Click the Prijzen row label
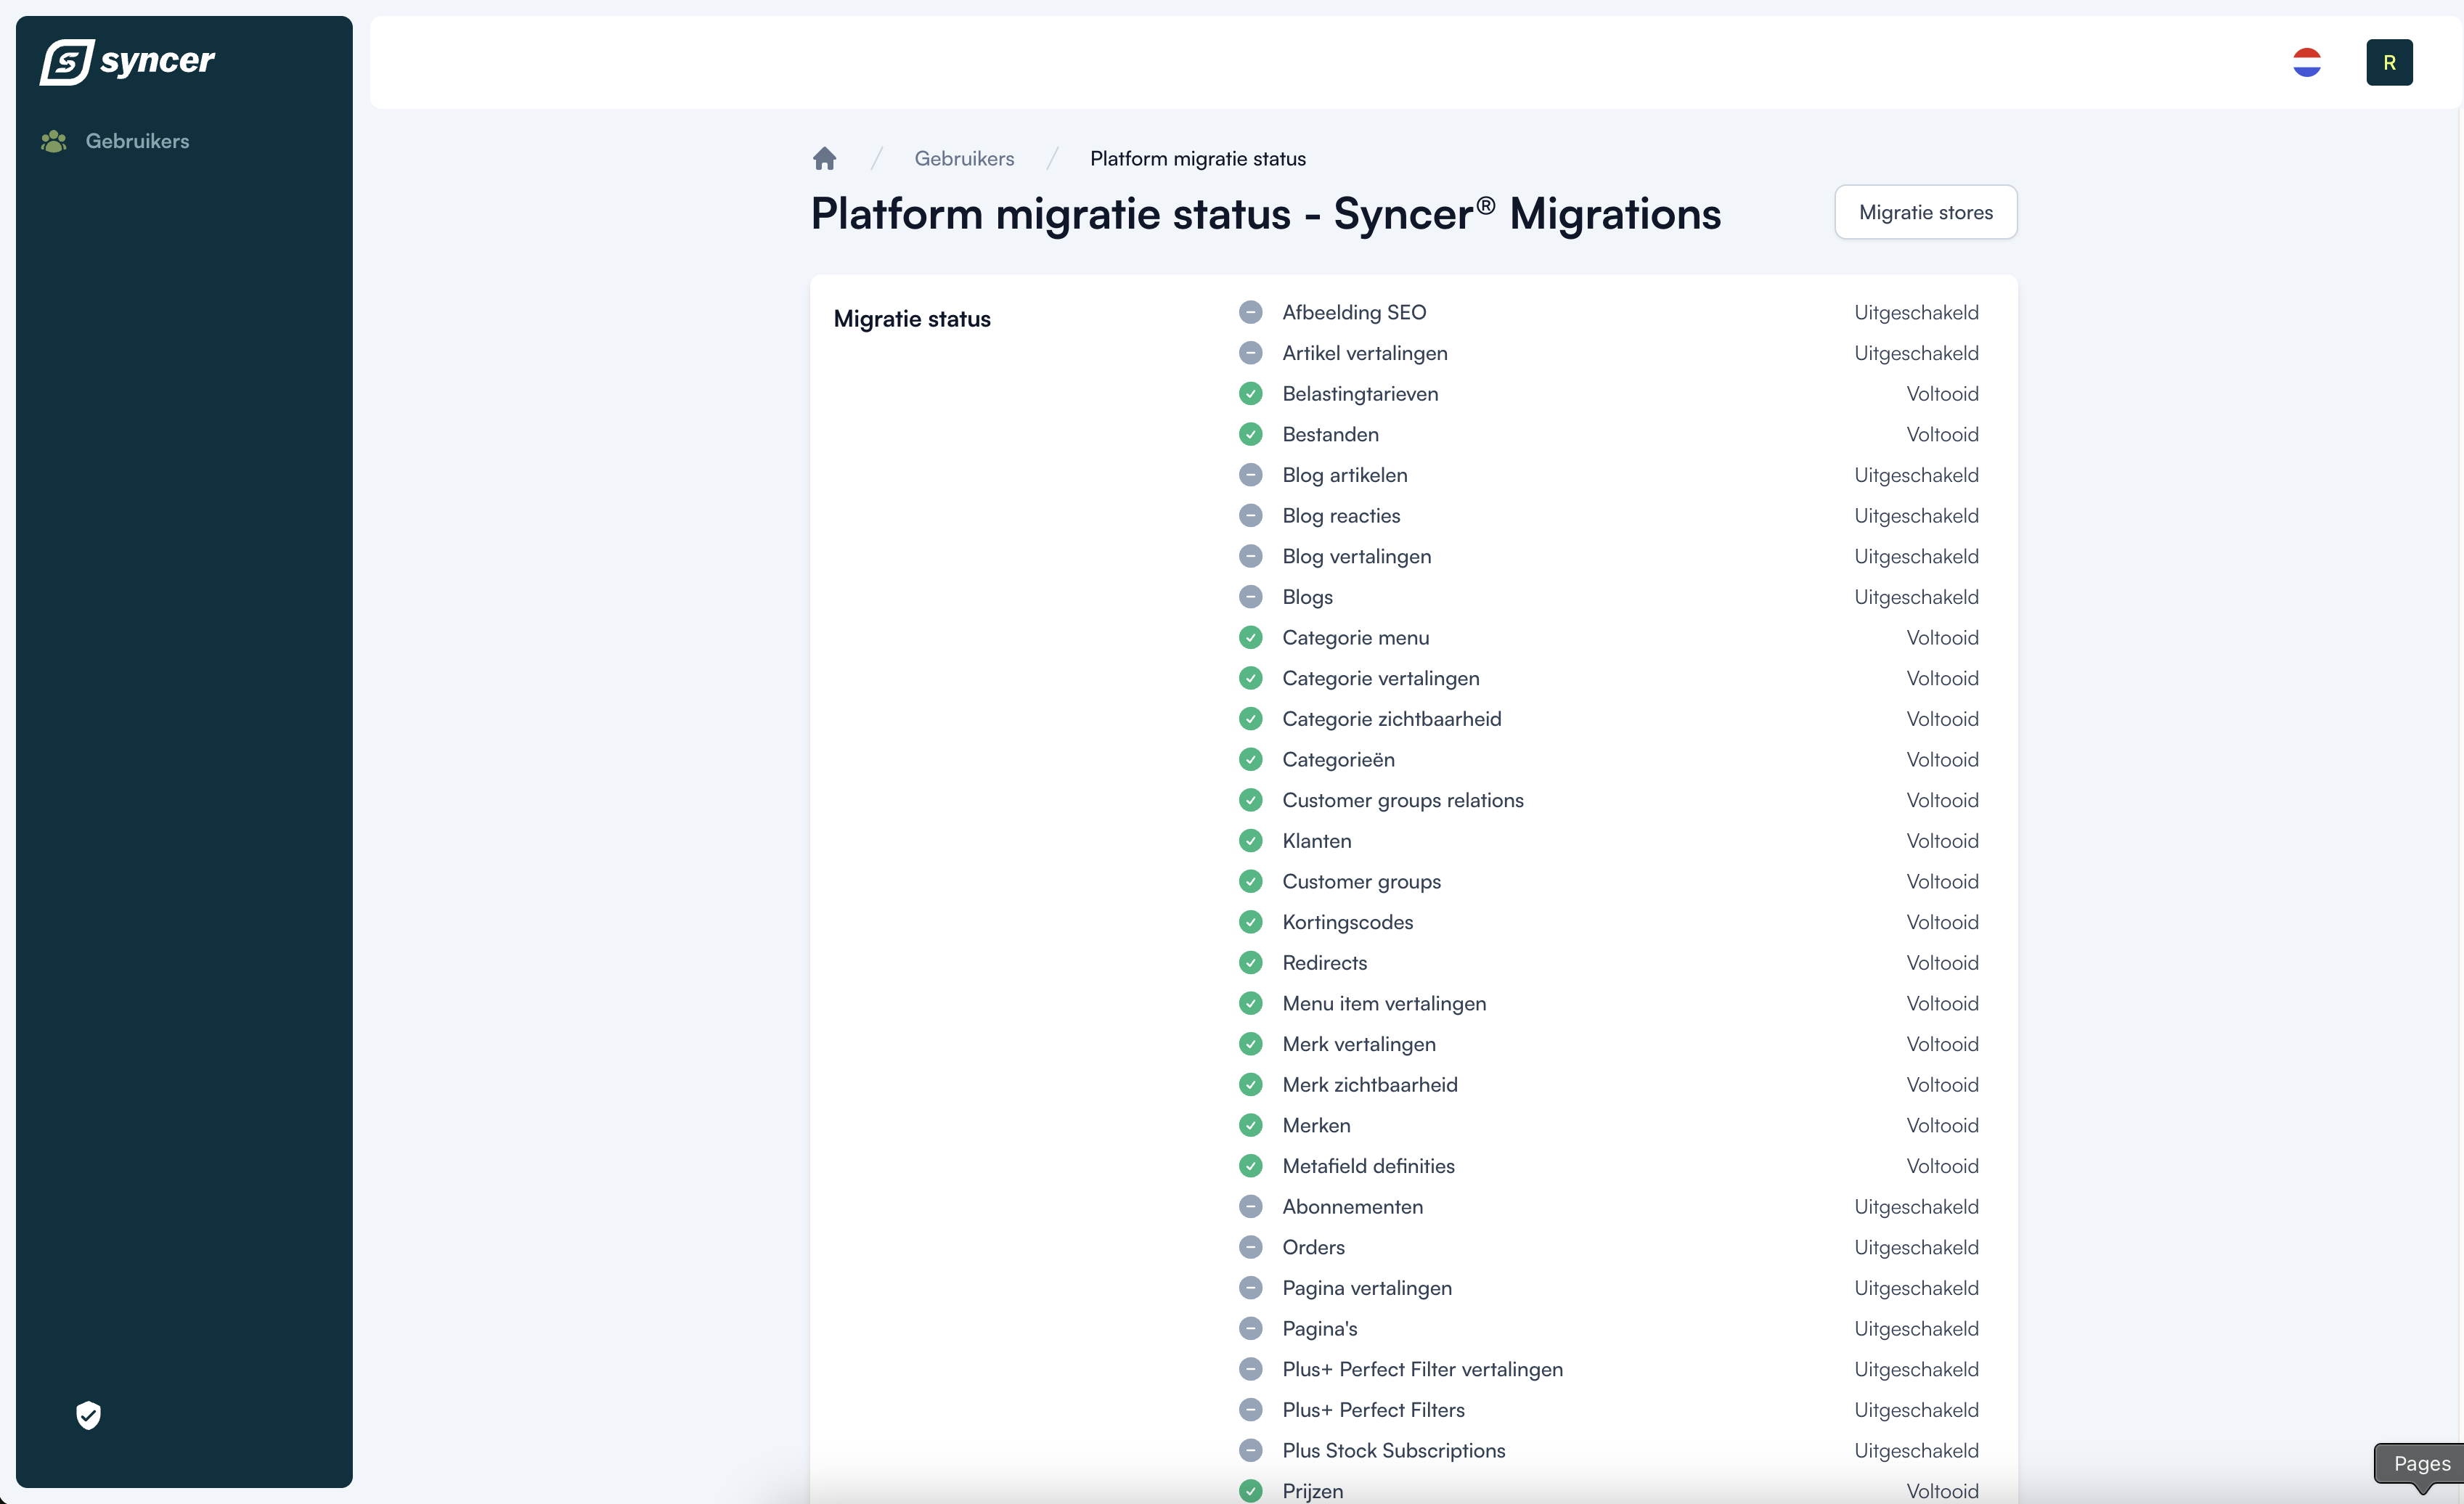Image resolution: width=2464 pixels, height=1504 pixels. [1312, 1491]
